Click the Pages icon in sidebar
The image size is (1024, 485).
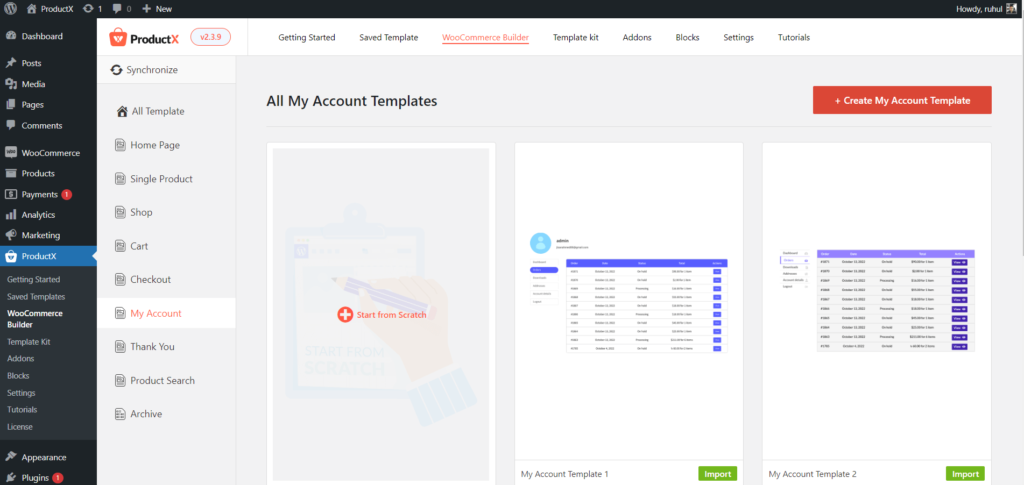[x=11, y=104]
